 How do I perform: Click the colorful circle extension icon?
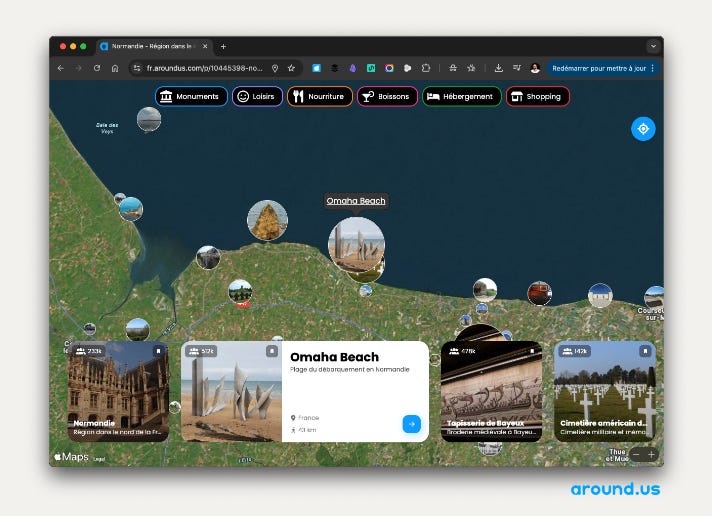click(x=389, y=68)
